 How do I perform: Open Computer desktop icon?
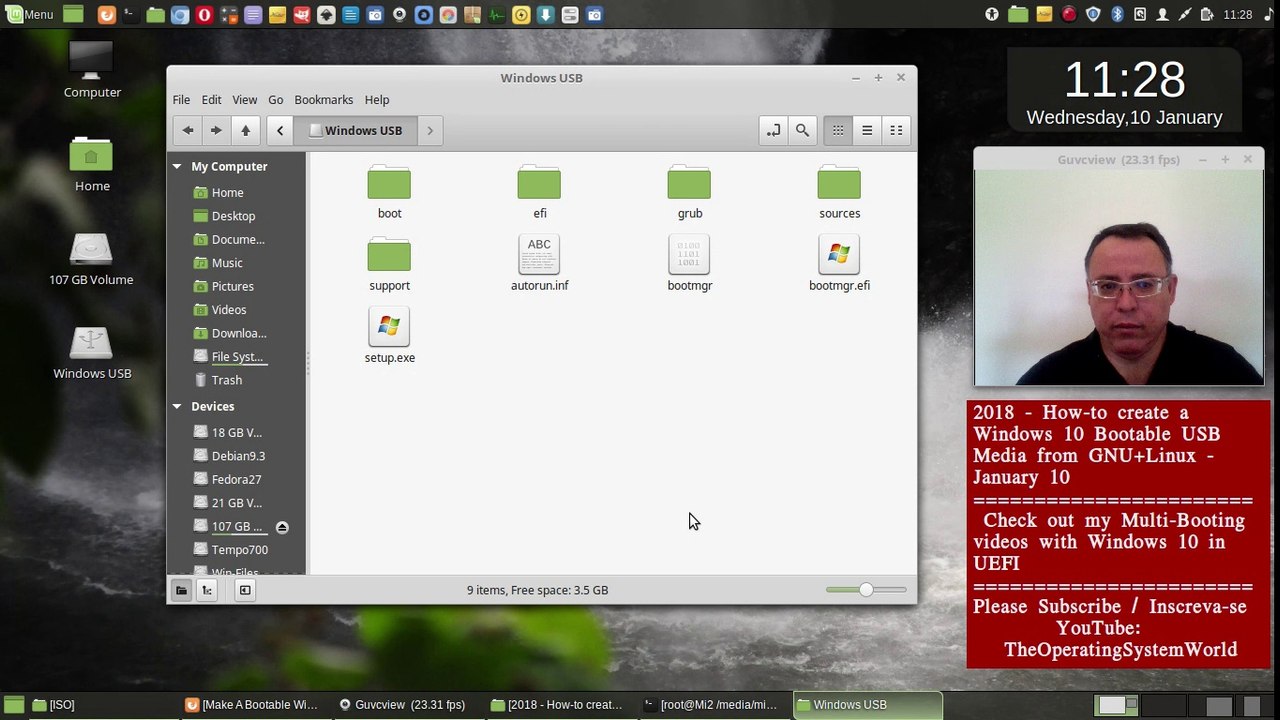point(92,70)
